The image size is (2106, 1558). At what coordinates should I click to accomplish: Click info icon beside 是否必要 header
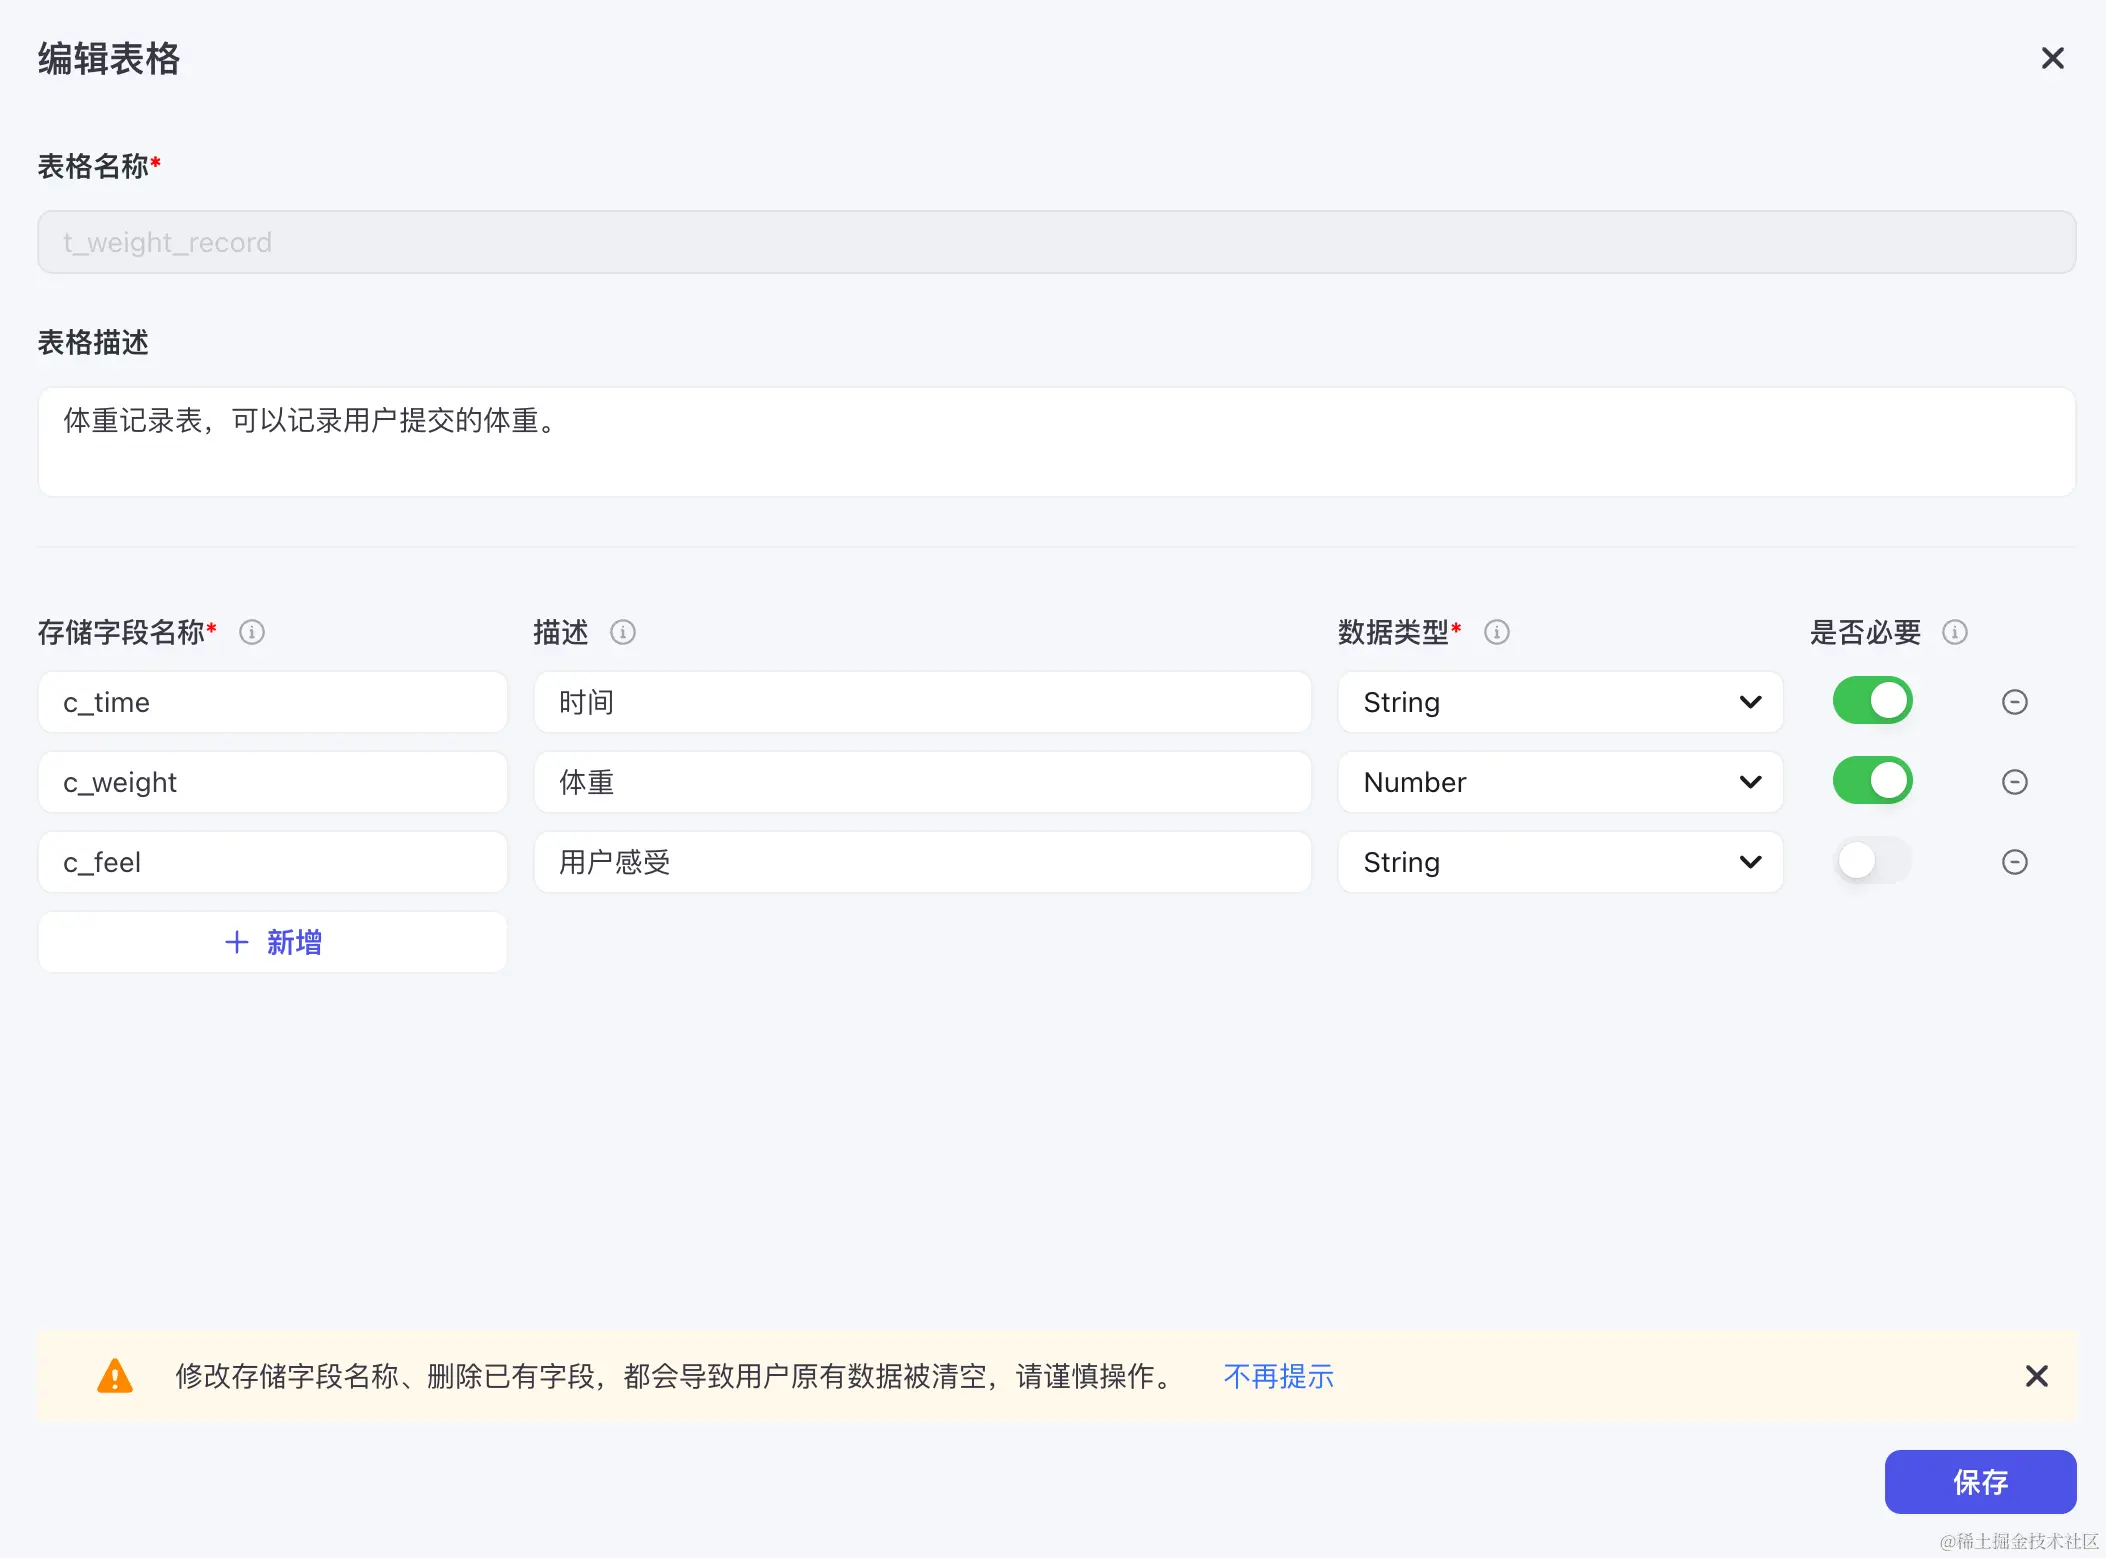pos(1955,632)
